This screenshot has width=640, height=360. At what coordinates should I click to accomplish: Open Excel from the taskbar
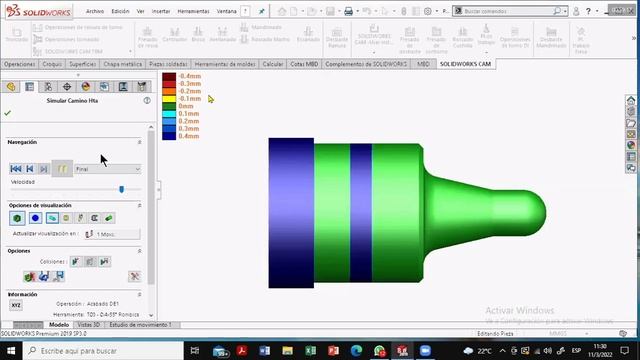pos(310,351)
